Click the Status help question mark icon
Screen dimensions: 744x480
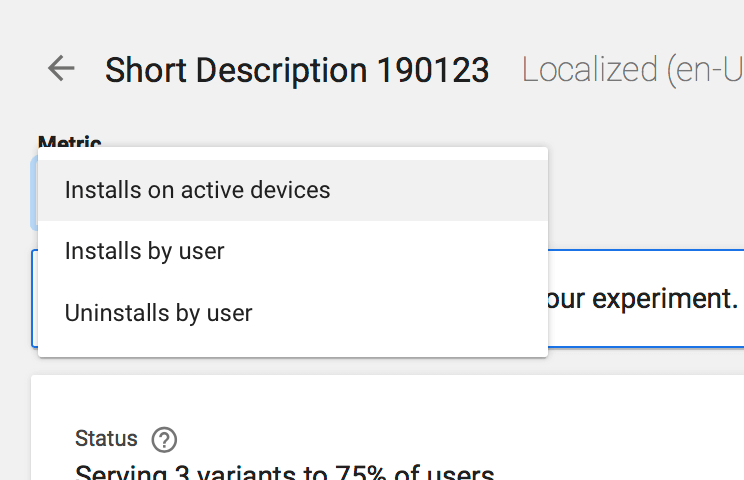164,439
